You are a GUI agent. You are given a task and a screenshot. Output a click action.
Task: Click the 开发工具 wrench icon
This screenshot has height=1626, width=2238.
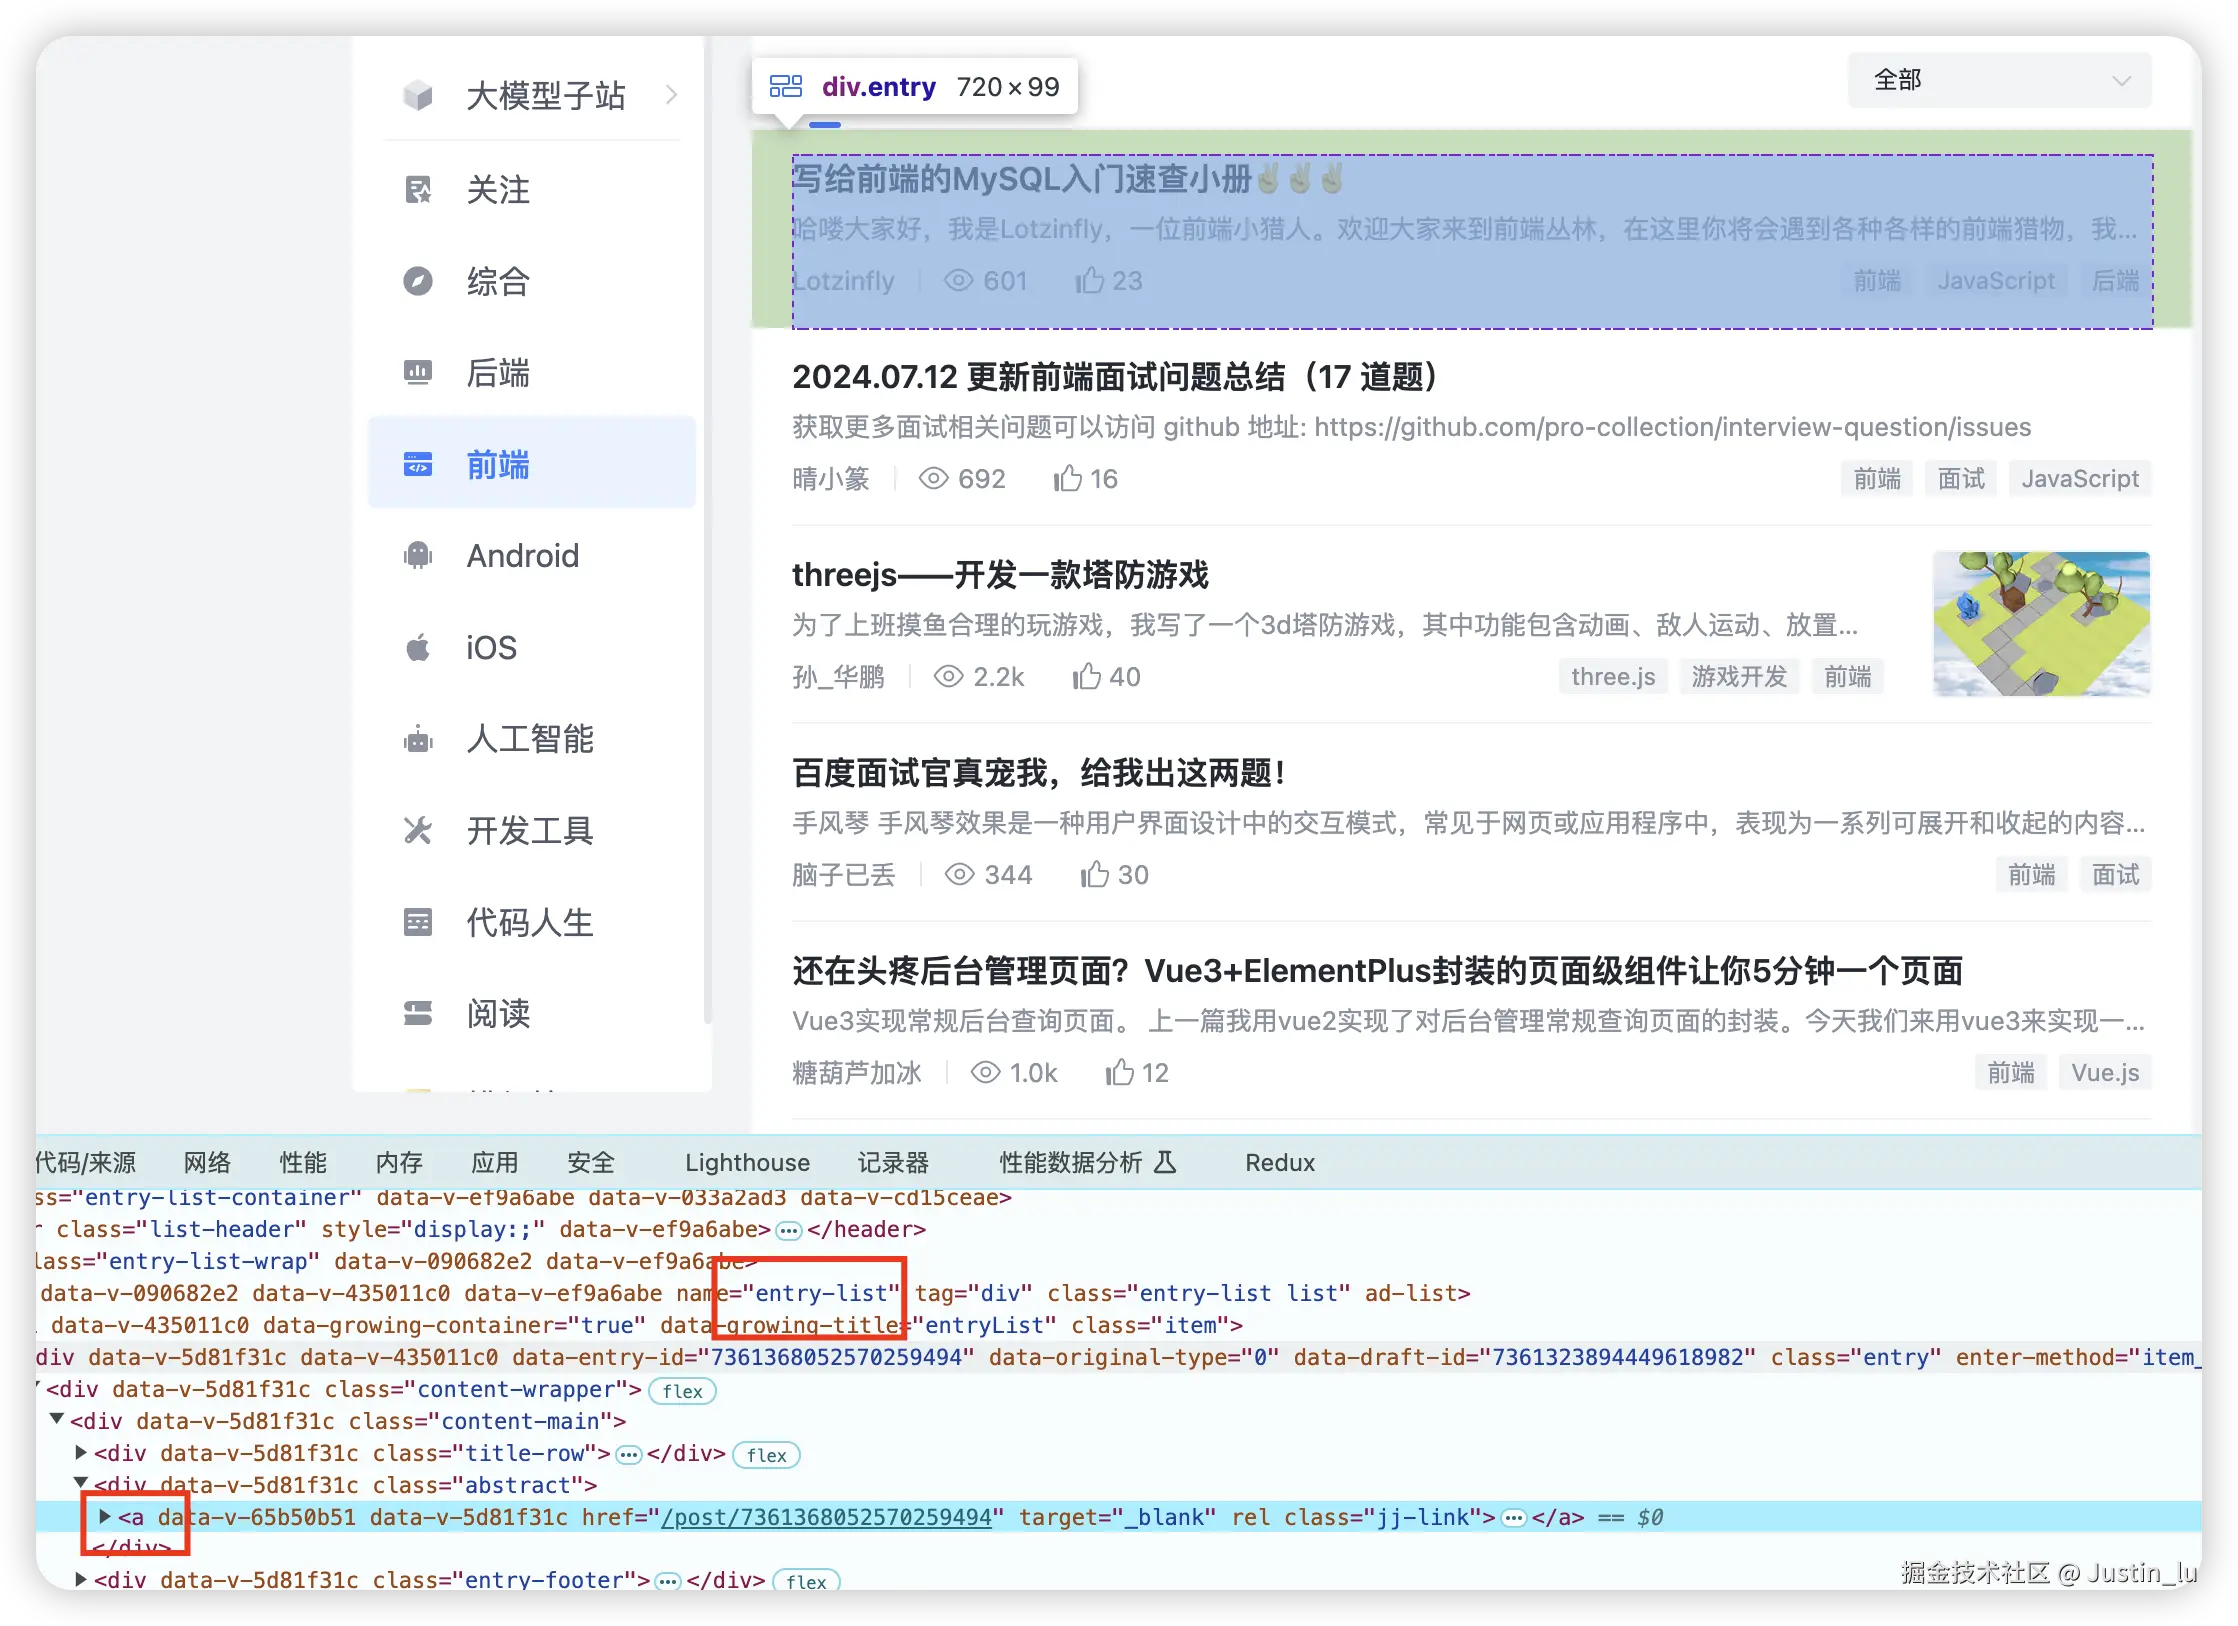tap(418, 831)
